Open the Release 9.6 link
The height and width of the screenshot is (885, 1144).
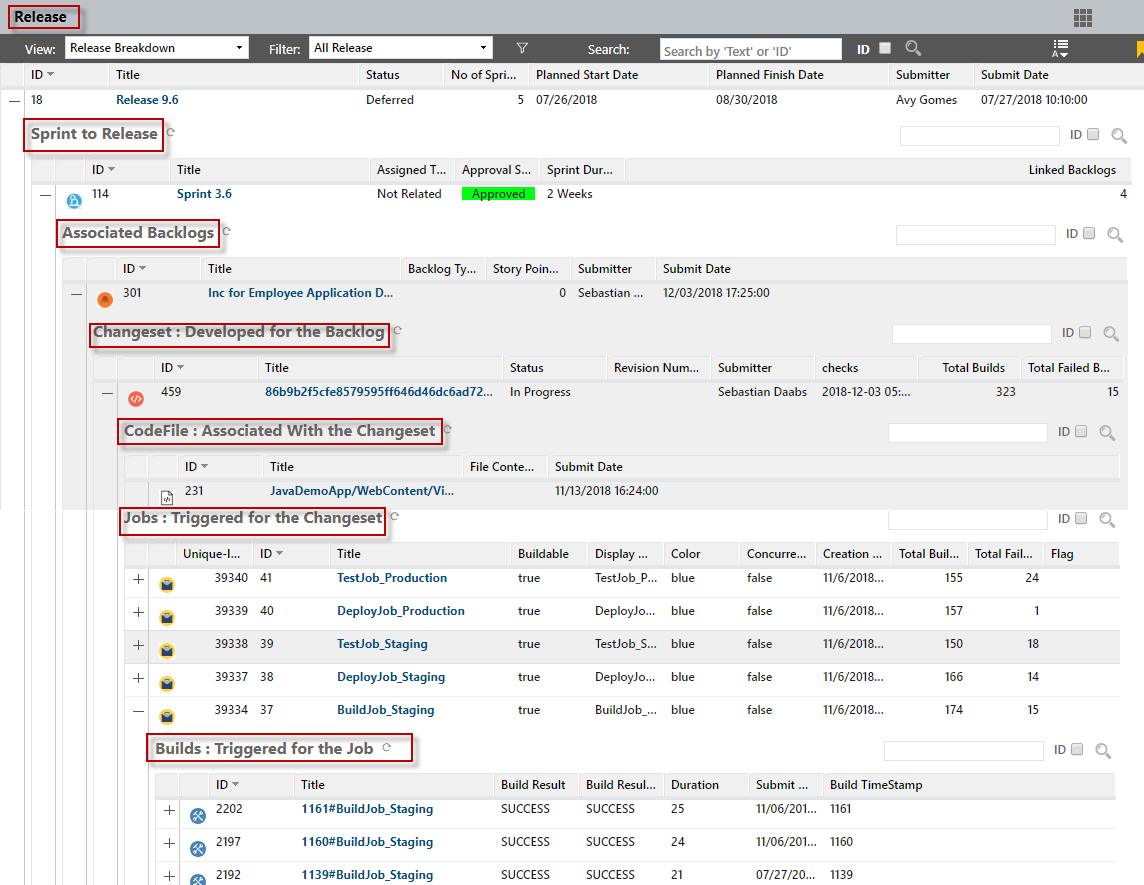pyautogui.click(x=147, y=100)
